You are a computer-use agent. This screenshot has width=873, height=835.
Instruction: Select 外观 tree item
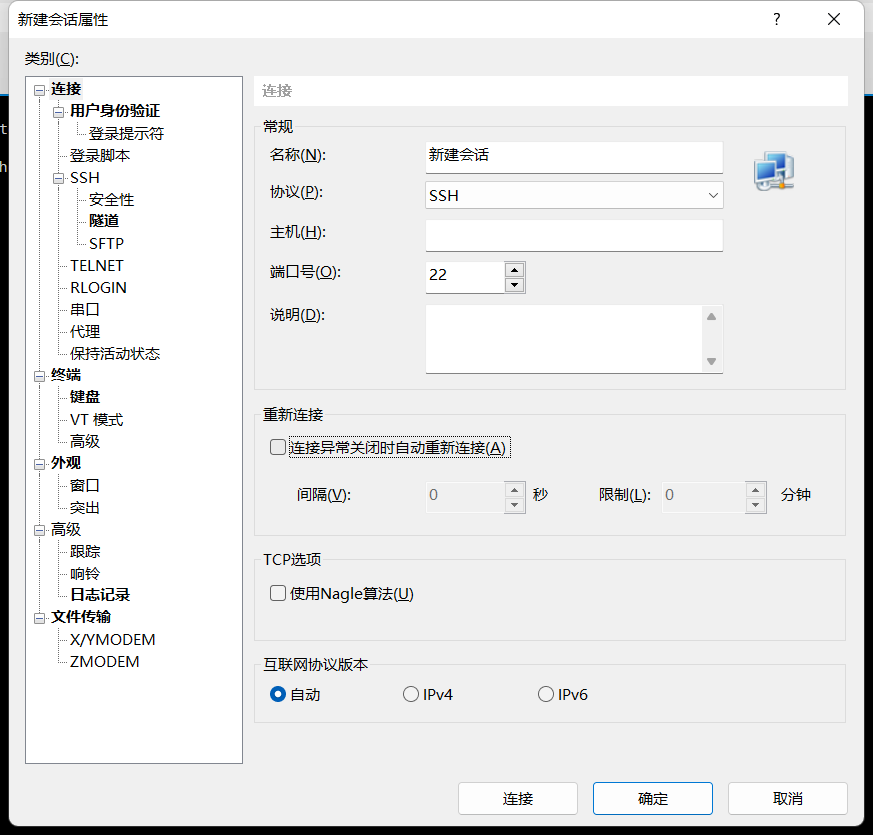pyautogui.click(x=66, y=463)
